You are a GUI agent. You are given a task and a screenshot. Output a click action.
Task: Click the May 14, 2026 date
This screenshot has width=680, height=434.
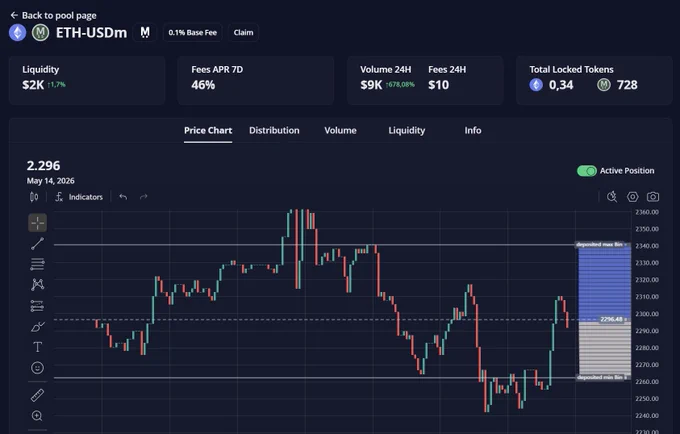pyautogui.click(x=50, y=181)
